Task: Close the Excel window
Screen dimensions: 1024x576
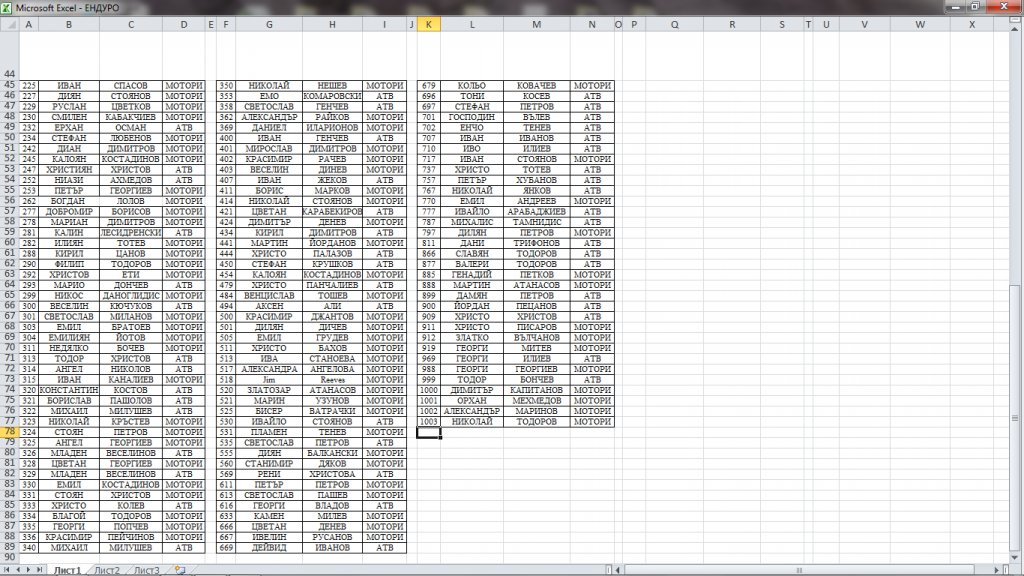Action: [1004, 7]
